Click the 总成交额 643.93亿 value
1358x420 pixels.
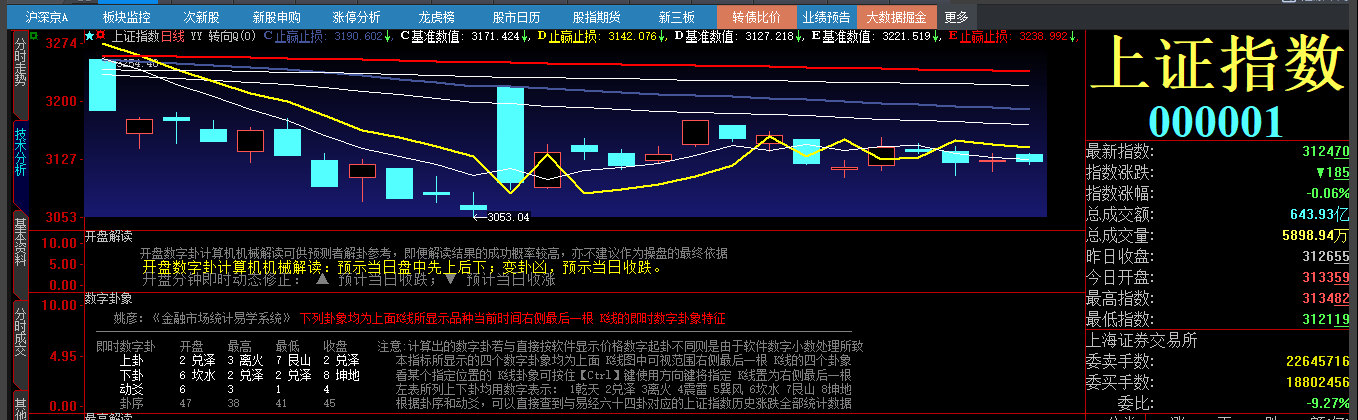pos(1320,214)
